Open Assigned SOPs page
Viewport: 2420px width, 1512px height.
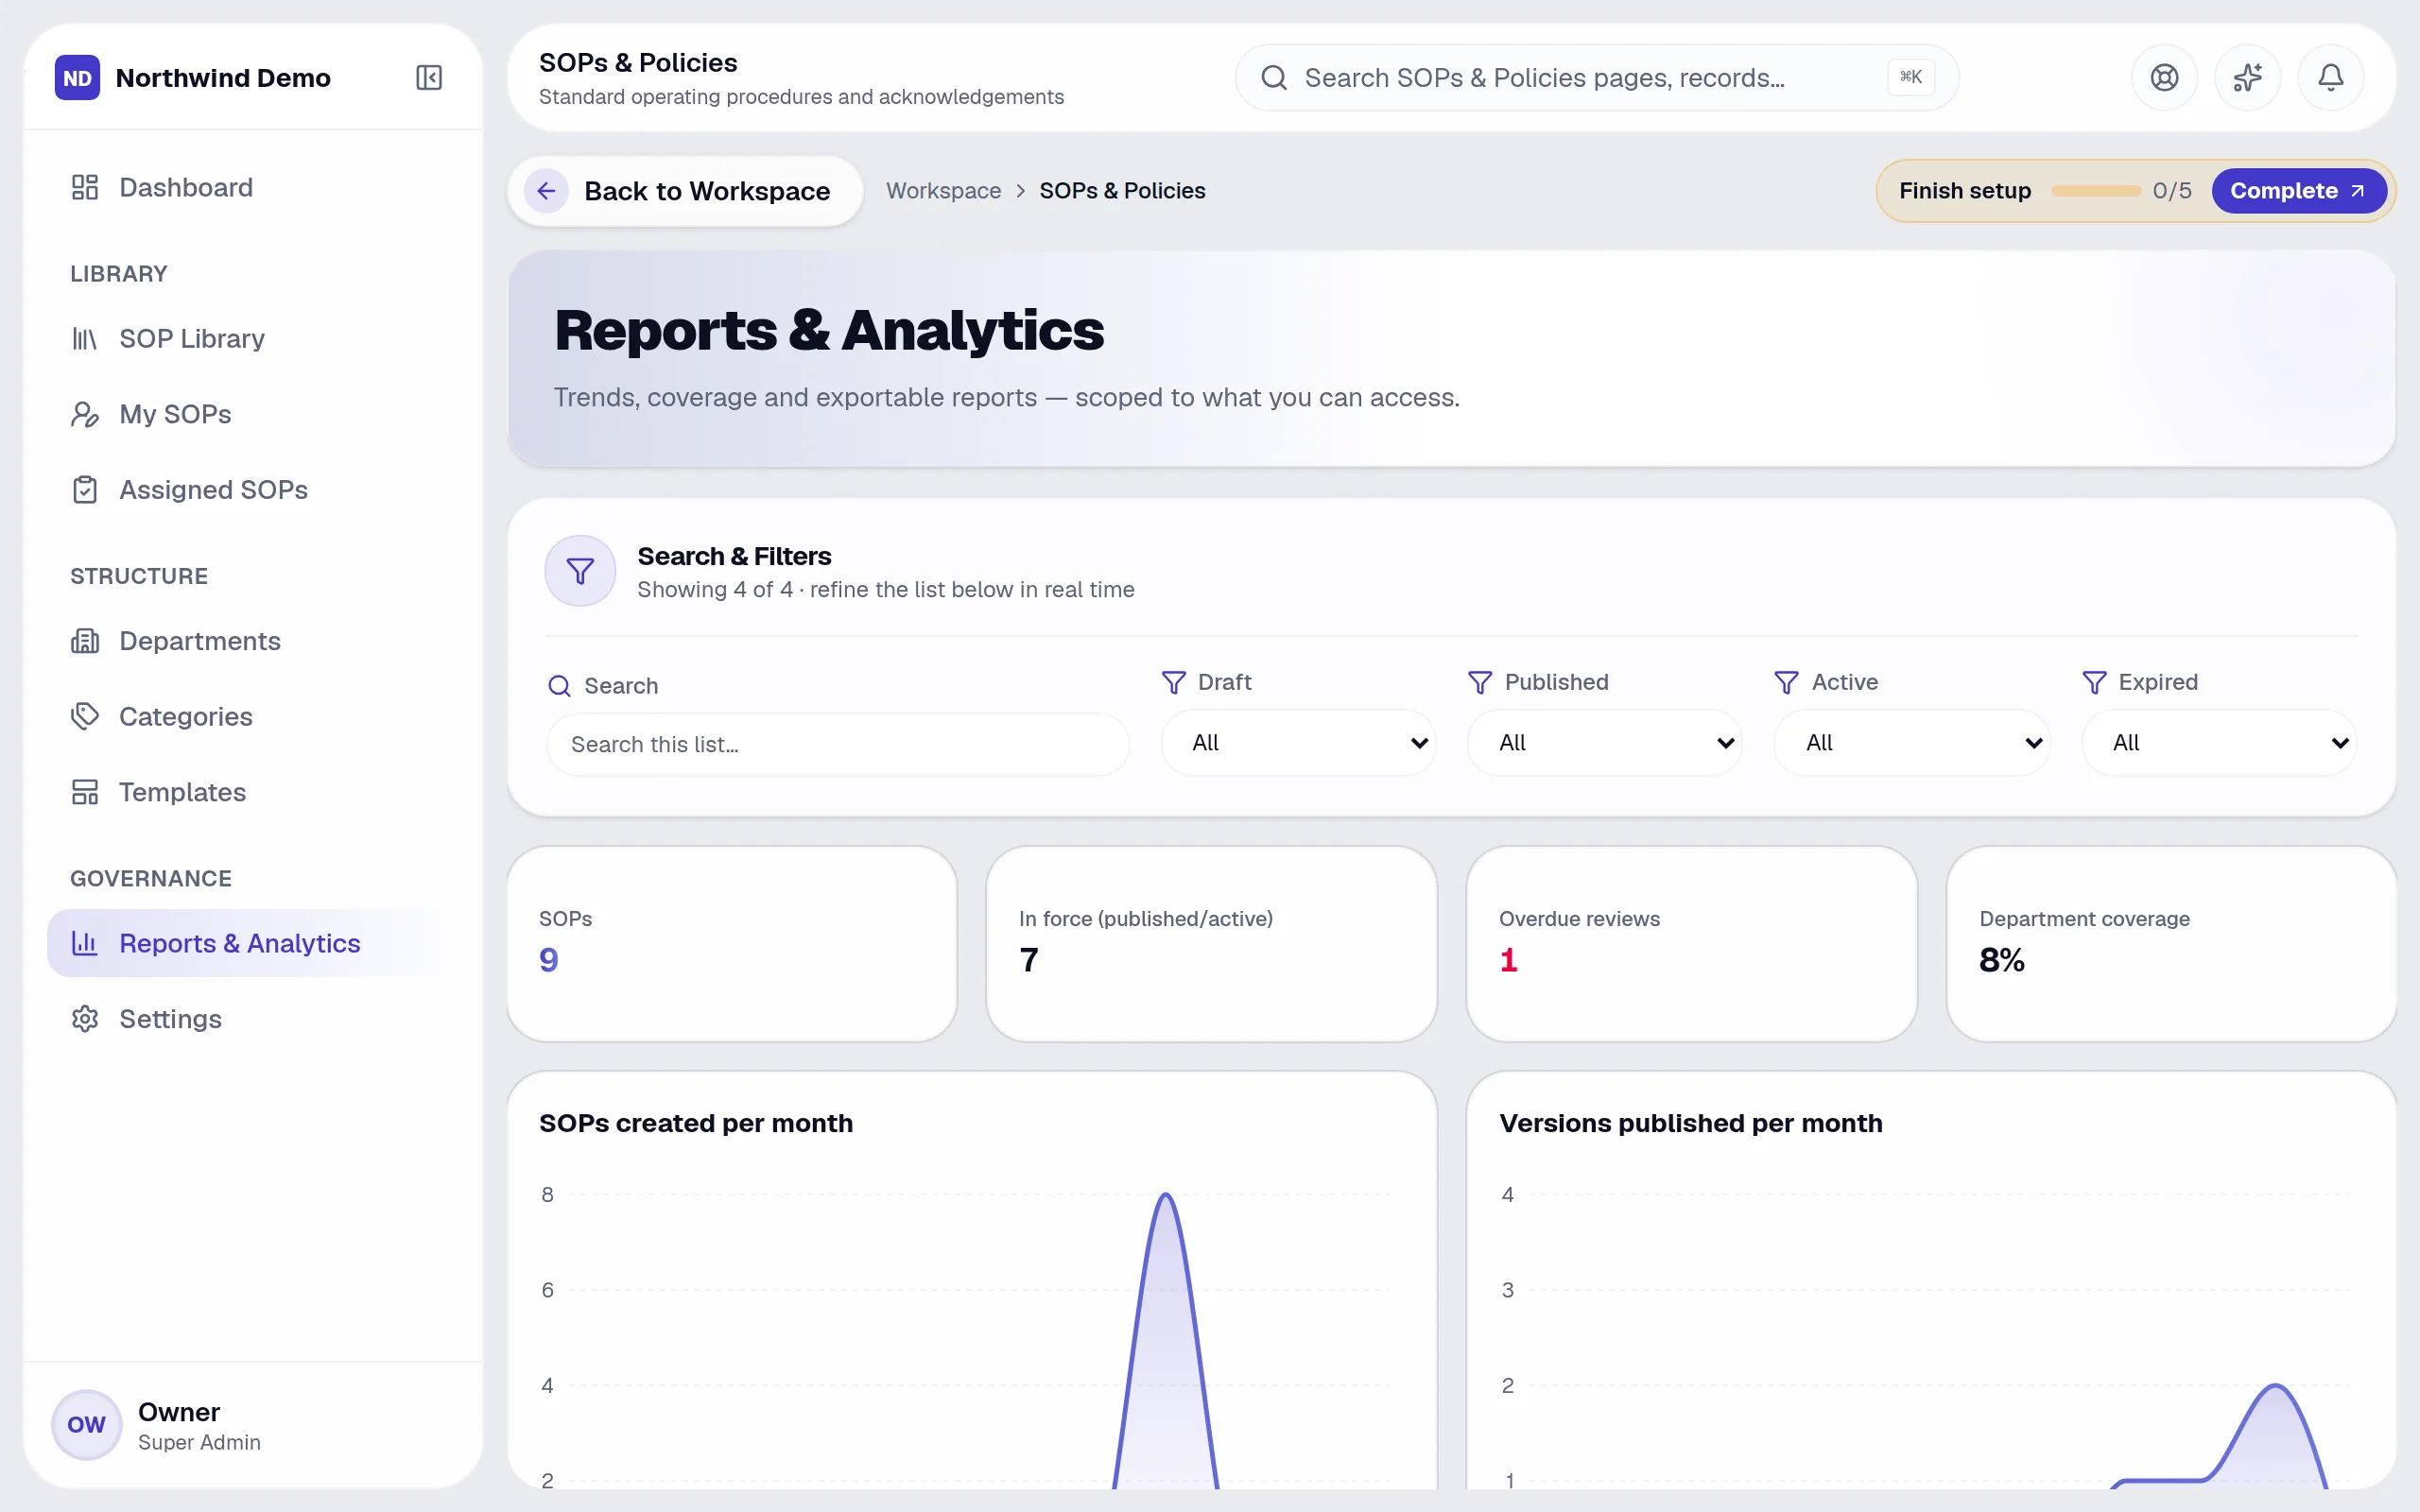pyautogui.click(x=253, y=490)
